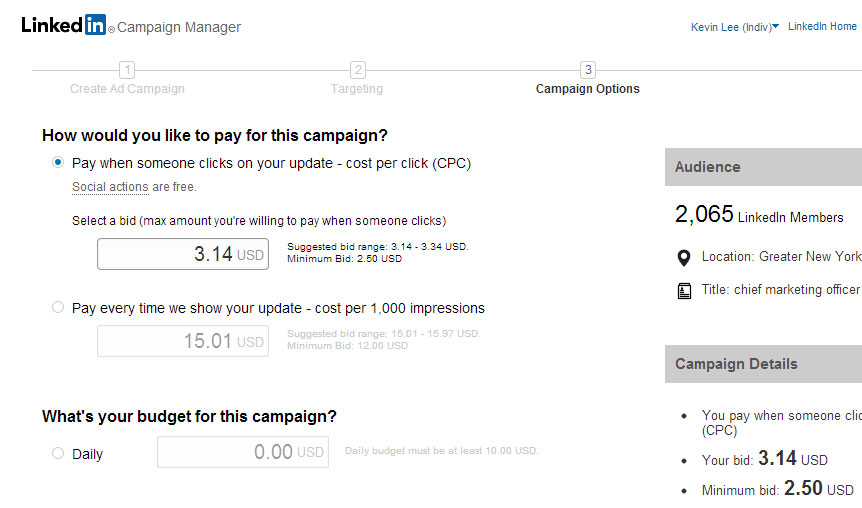The image size is (862, 508).
Task: Click step 1 number box icon
Action: 127,70
